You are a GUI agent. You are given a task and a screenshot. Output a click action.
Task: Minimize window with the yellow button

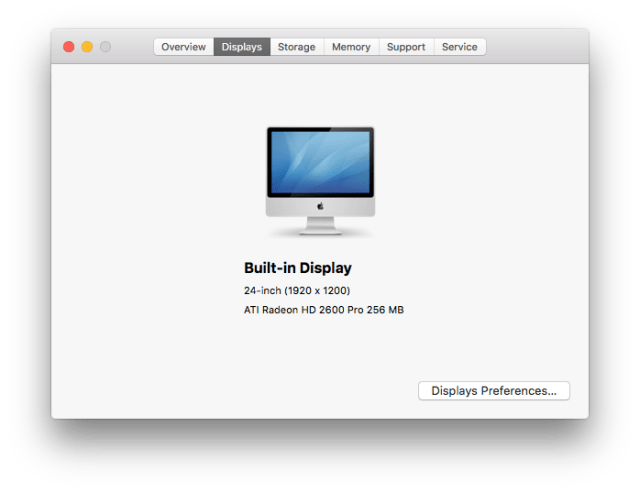87,47
